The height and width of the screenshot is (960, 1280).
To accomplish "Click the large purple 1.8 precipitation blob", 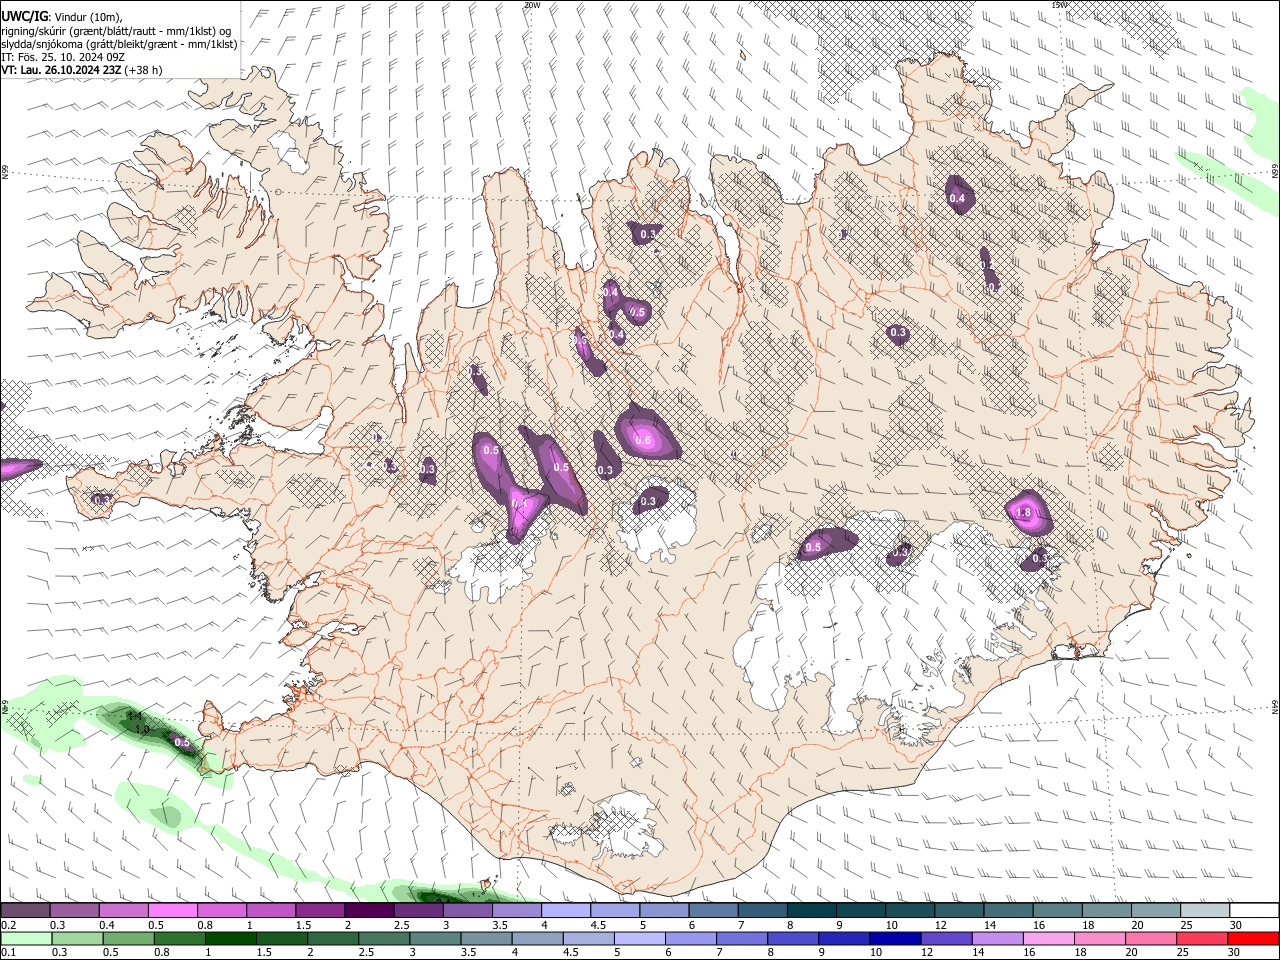I will 1029,511.
